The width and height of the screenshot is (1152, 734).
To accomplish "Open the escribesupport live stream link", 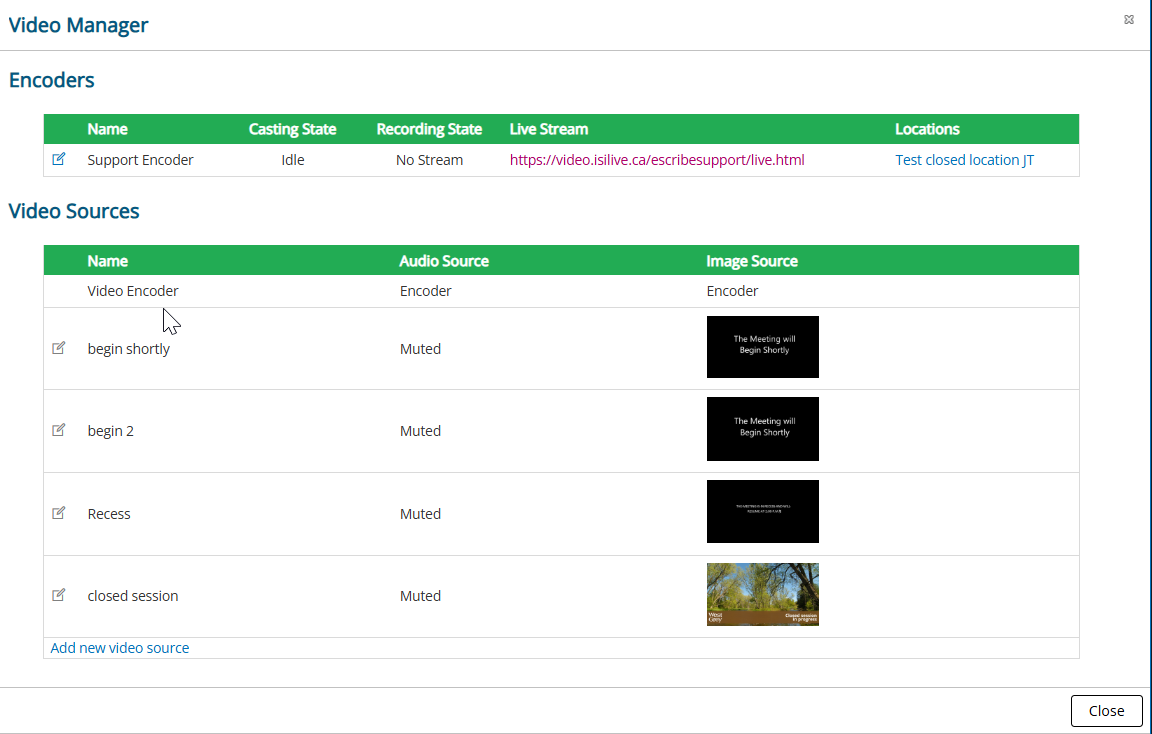I will [657, 159].
